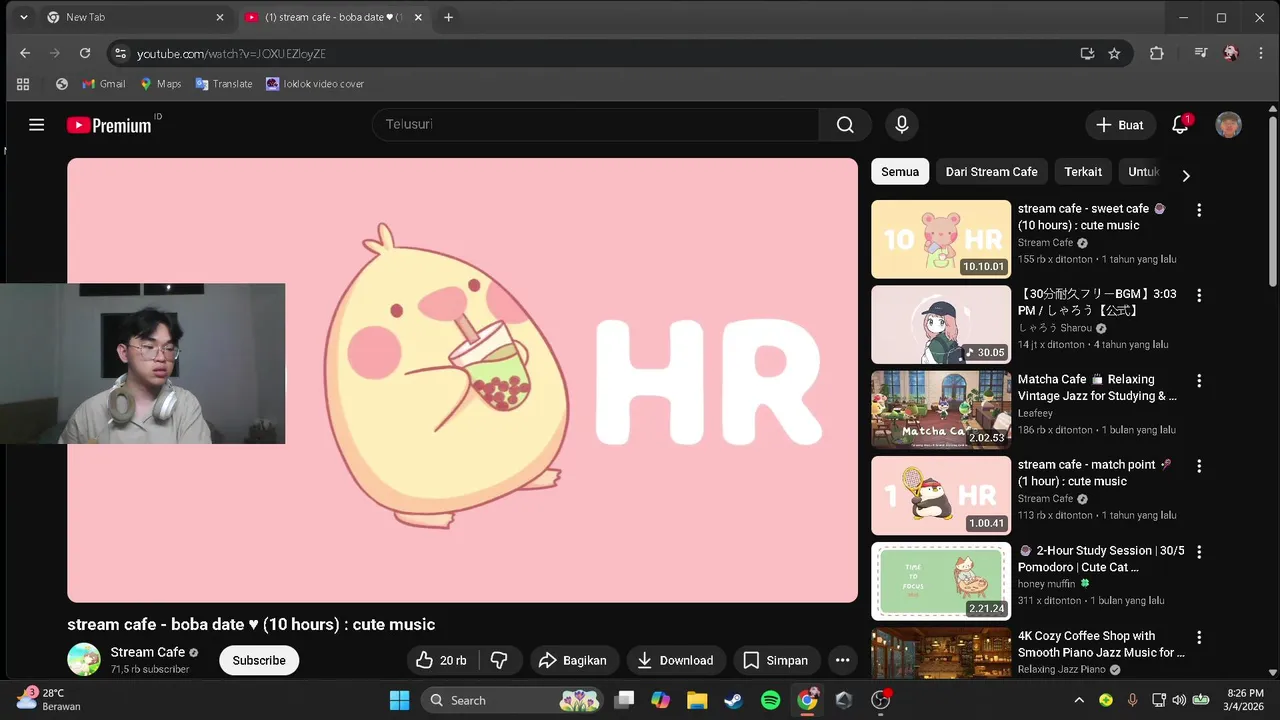Open options for 2-Hour Study Session video
The image size is (1280, 720).
coord(1198,552)
